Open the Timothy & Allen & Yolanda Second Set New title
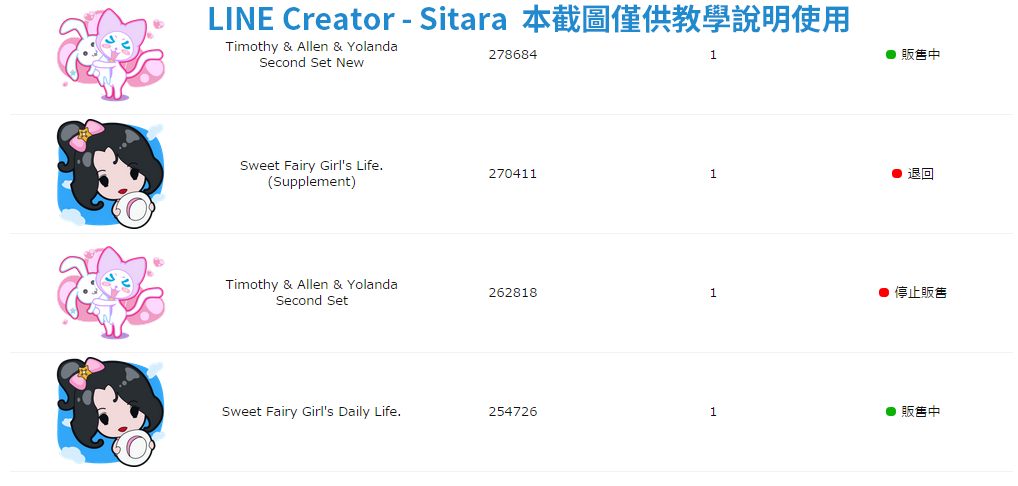 [312, 55]
